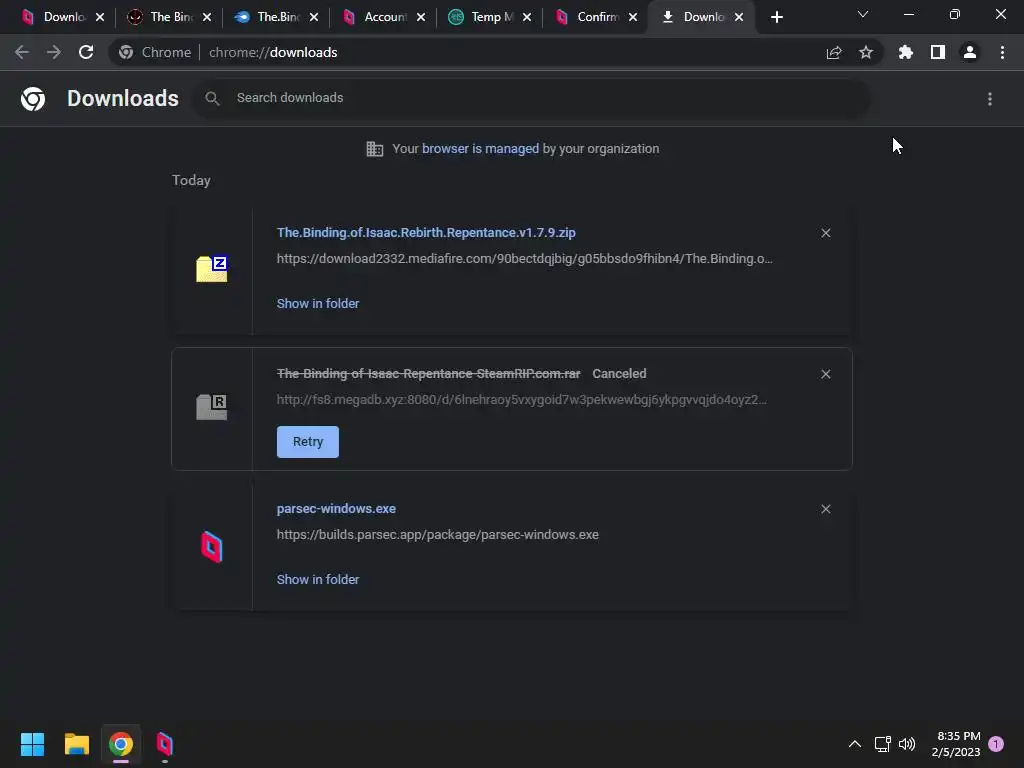The width and height of the screenshot is (1024, 768).
Task: Close the Temp M tab
Action: [527, 17]
